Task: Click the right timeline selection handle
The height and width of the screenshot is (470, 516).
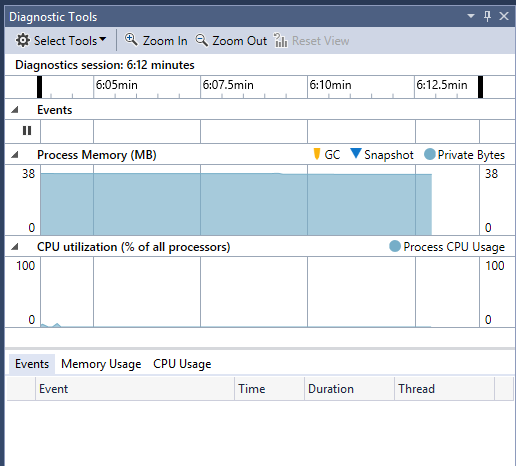Action: coord(480,87)
